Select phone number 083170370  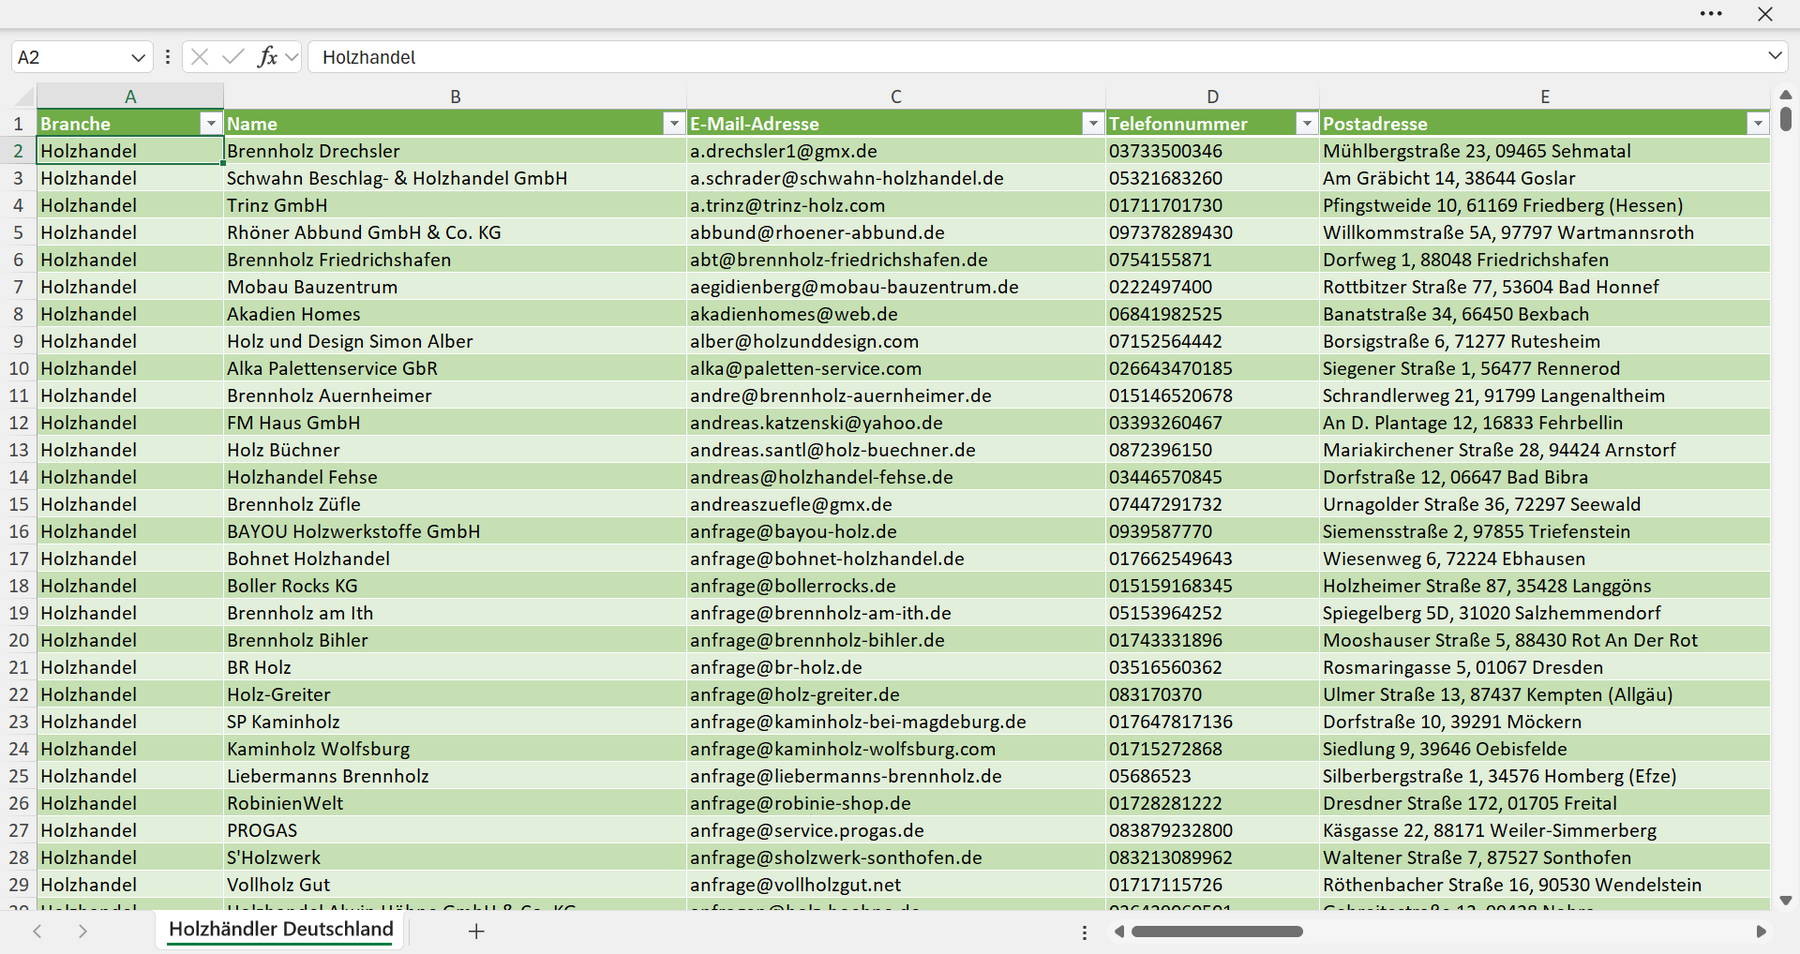pyautogui.click(x=1212, y=694)
